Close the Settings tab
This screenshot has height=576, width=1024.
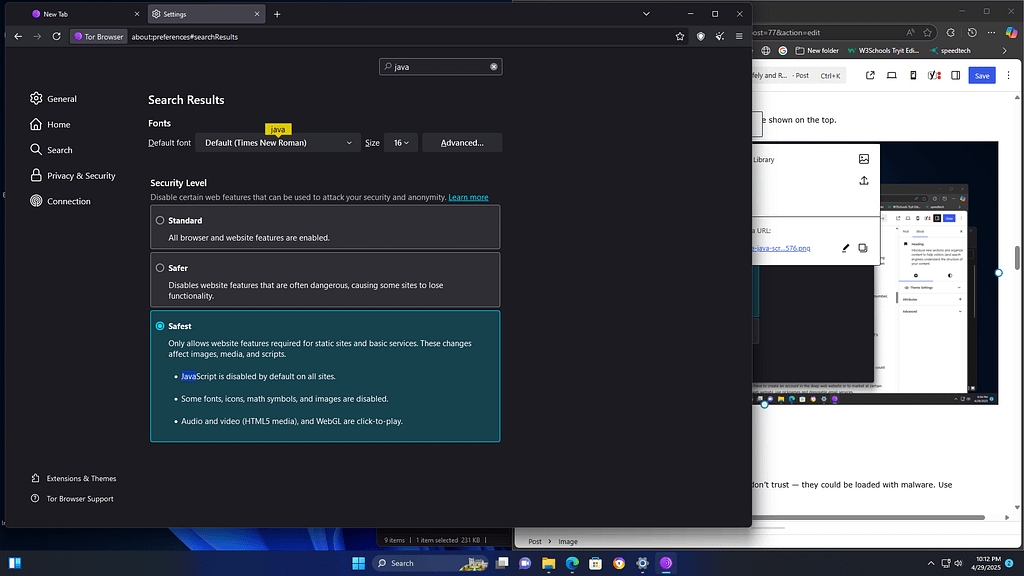pyautogui.click(x=257, y=14)
